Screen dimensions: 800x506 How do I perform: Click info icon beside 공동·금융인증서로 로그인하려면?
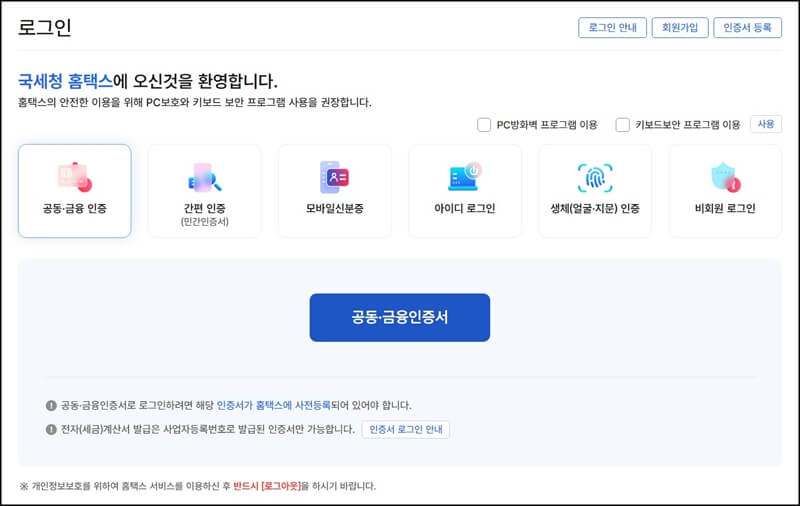[x=51, y=406]
